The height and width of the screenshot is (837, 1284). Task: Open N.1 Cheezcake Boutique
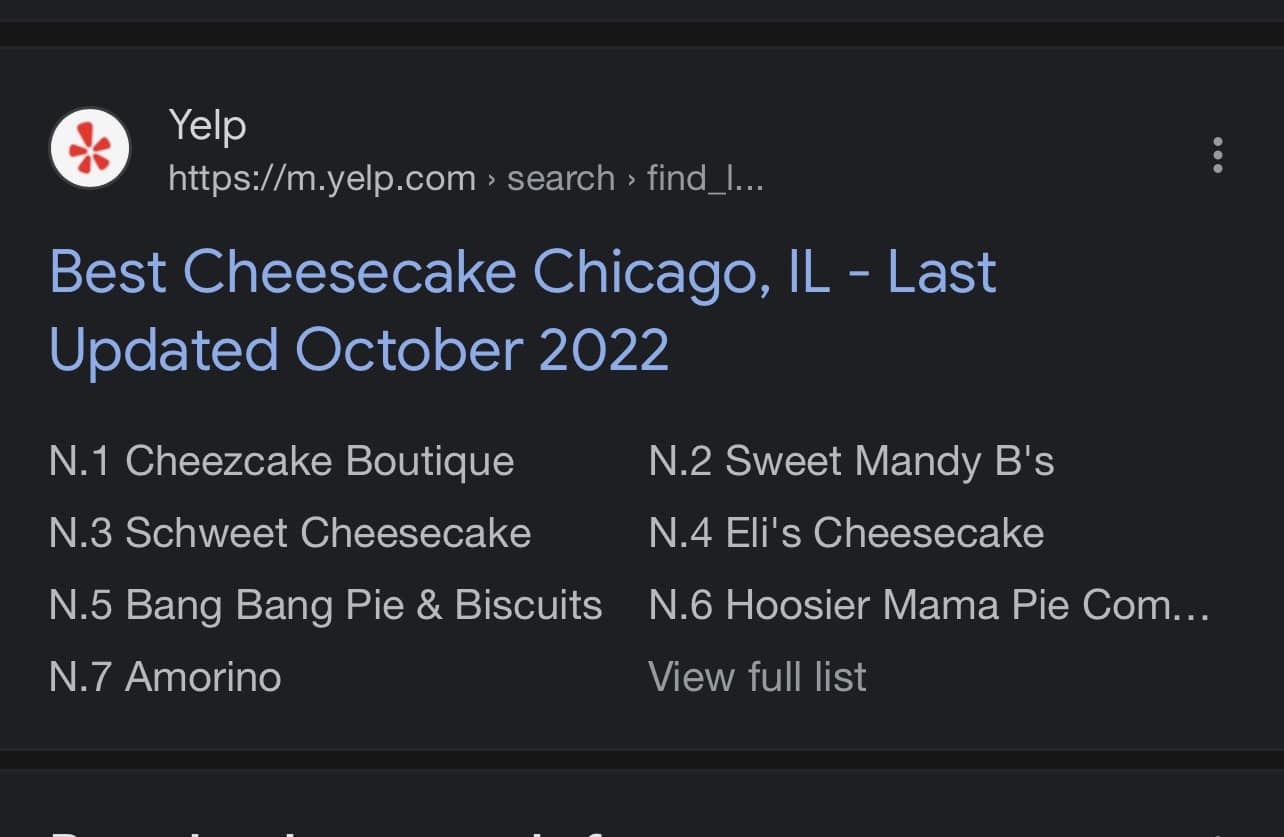281,462
